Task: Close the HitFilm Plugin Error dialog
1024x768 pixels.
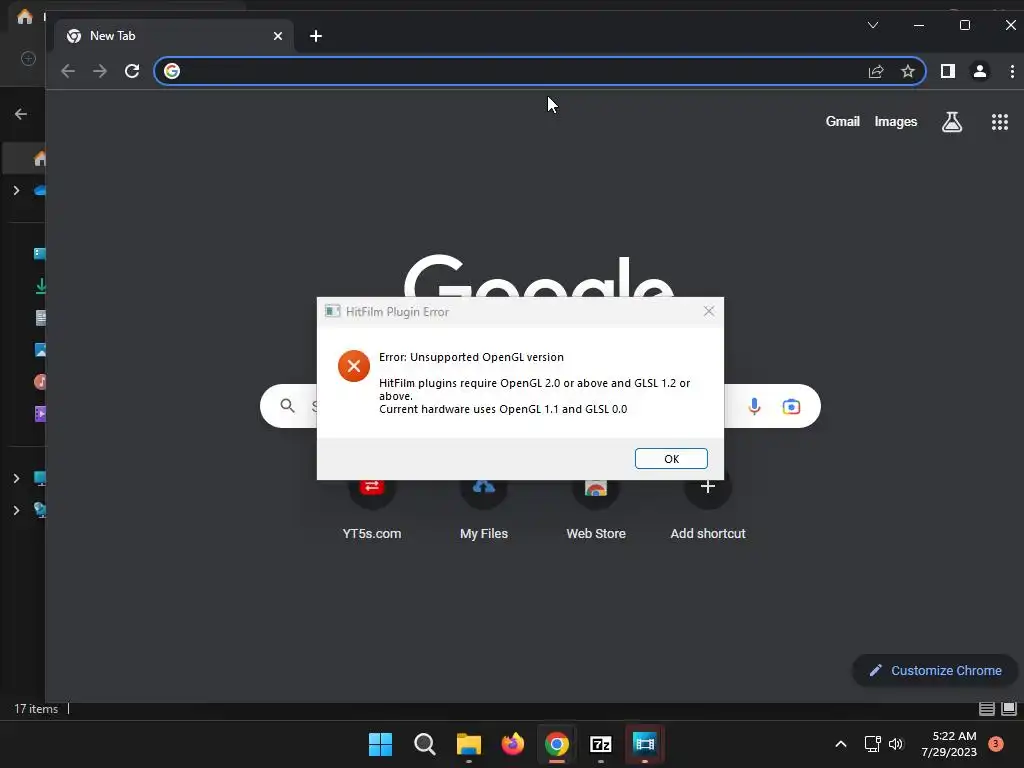Action: point(709,312)
